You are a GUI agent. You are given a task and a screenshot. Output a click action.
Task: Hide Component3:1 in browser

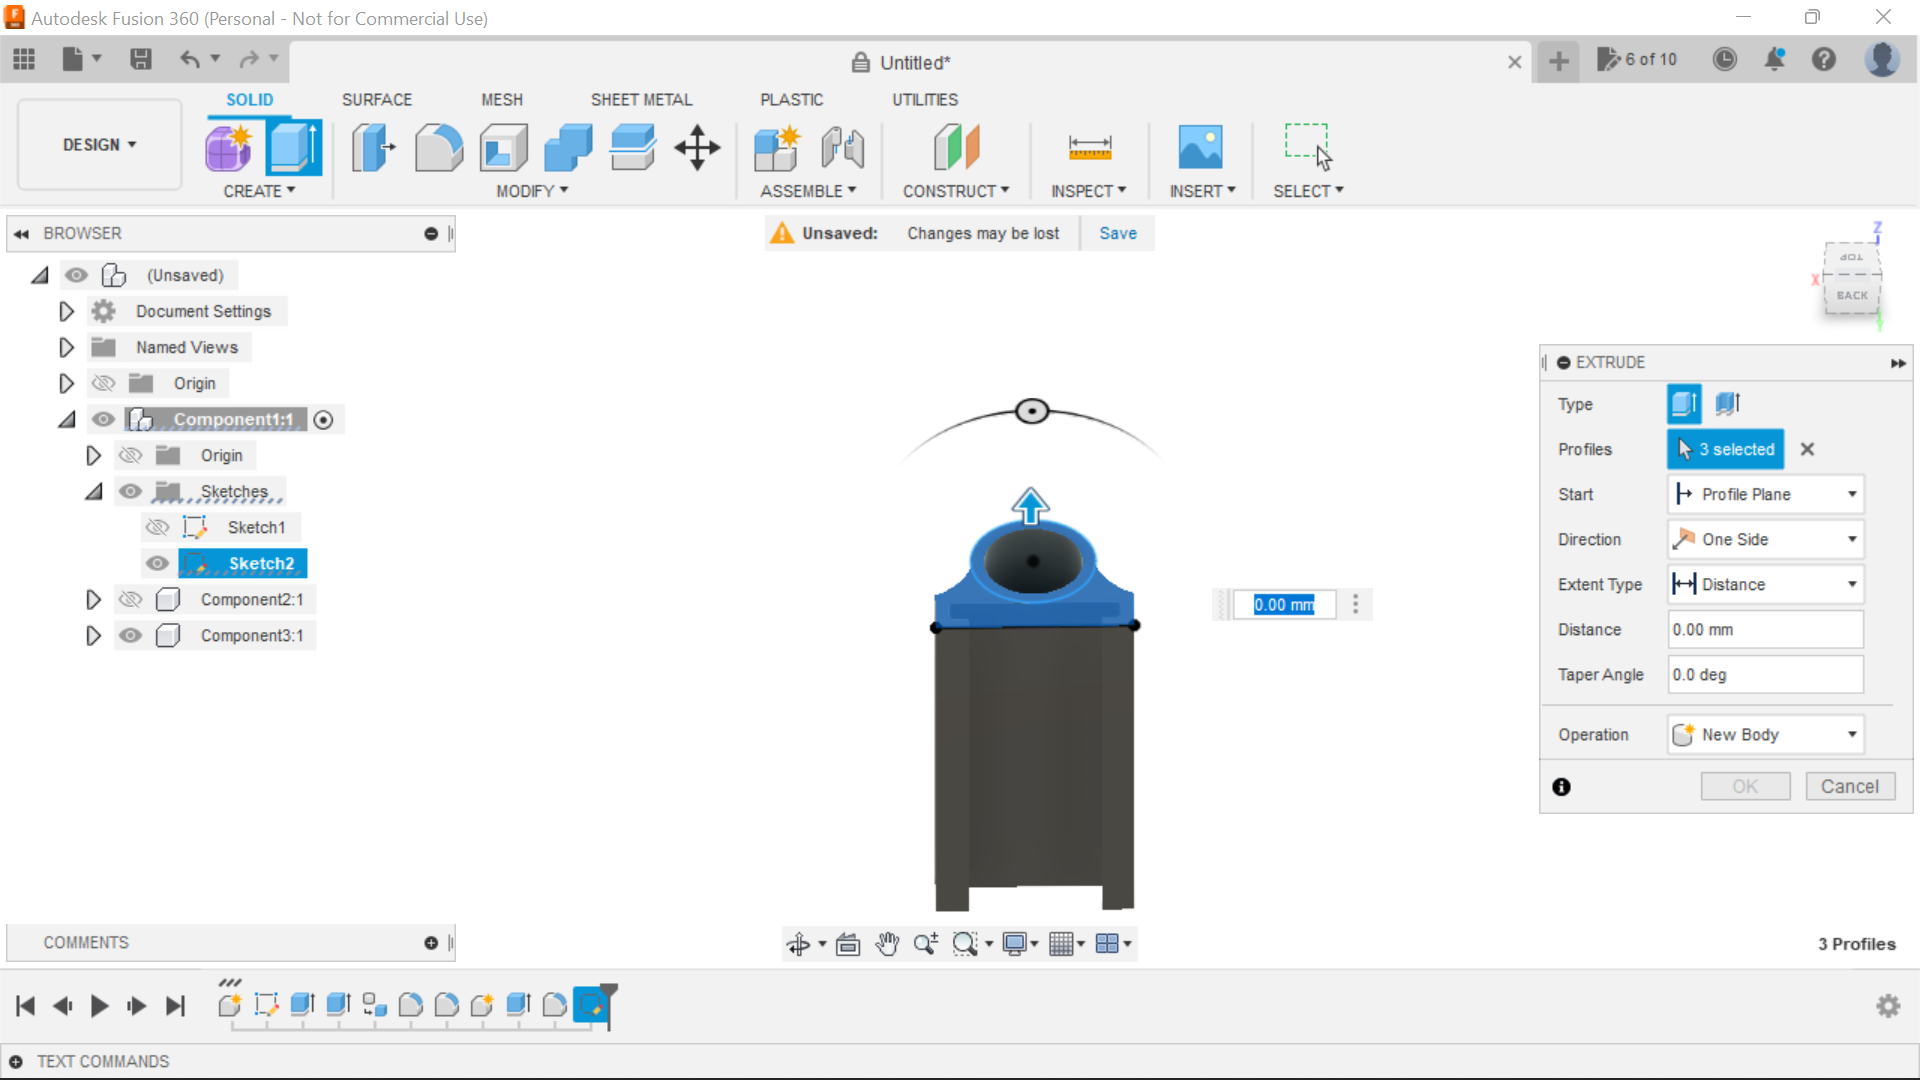pyautogui.click(x=131, y=636)
